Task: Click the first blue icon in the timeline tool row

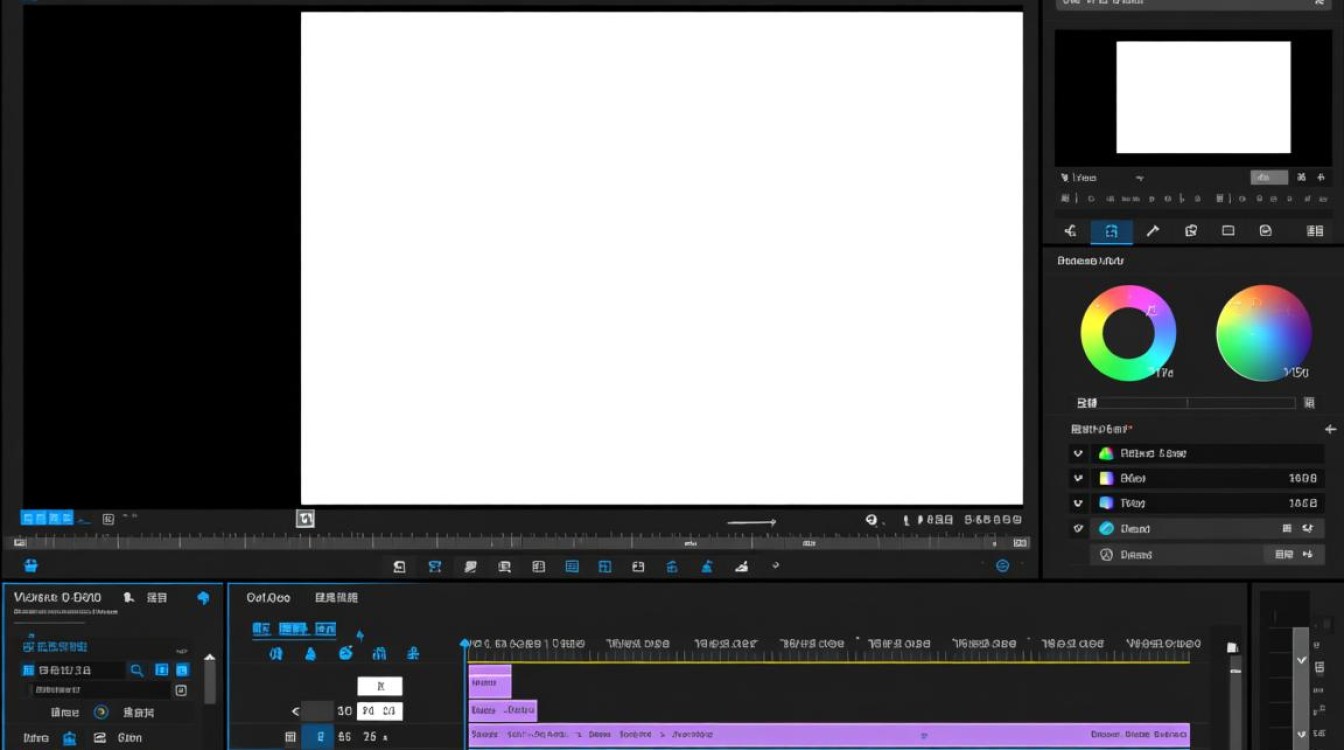Action: click(275, 653)
